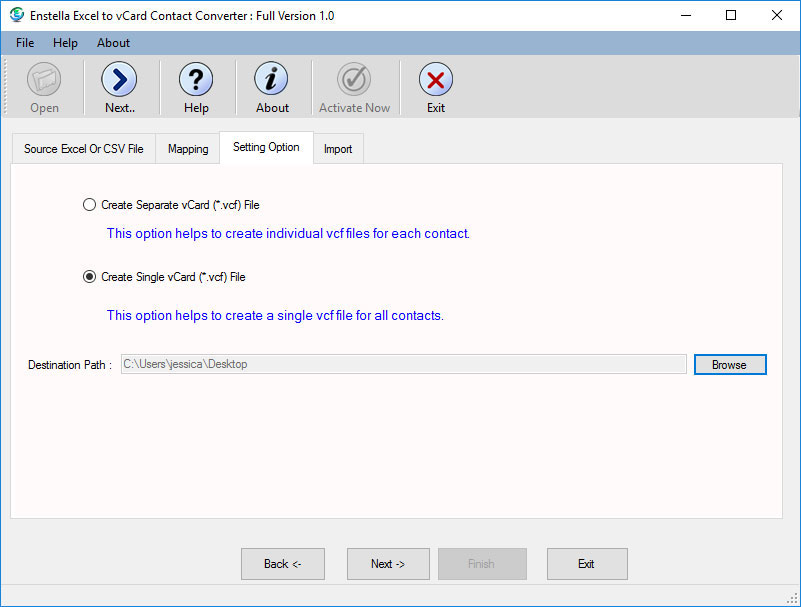Screen dimensions: 801x607
Task: Click the Enstella app icon in title bar
Action: click(x=17, y=16)
